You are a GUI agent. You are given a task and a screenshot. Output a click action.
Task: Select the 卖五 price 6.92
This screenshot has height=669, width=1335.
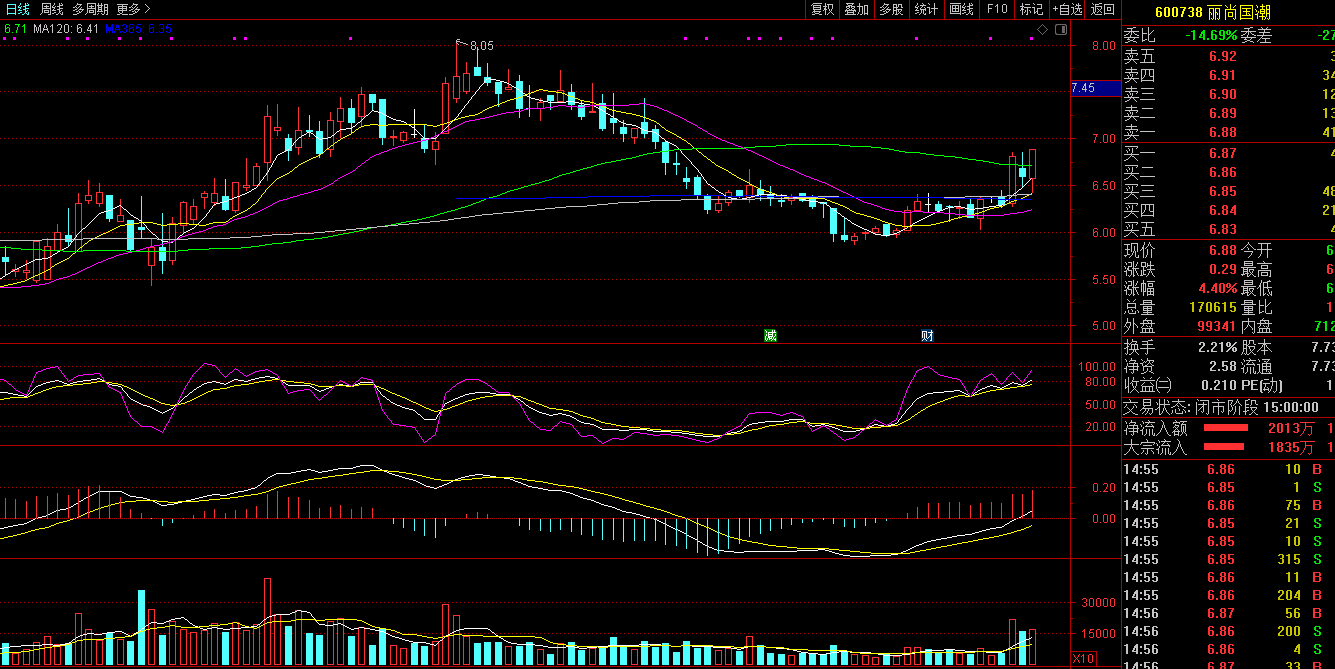(1222, 56)
